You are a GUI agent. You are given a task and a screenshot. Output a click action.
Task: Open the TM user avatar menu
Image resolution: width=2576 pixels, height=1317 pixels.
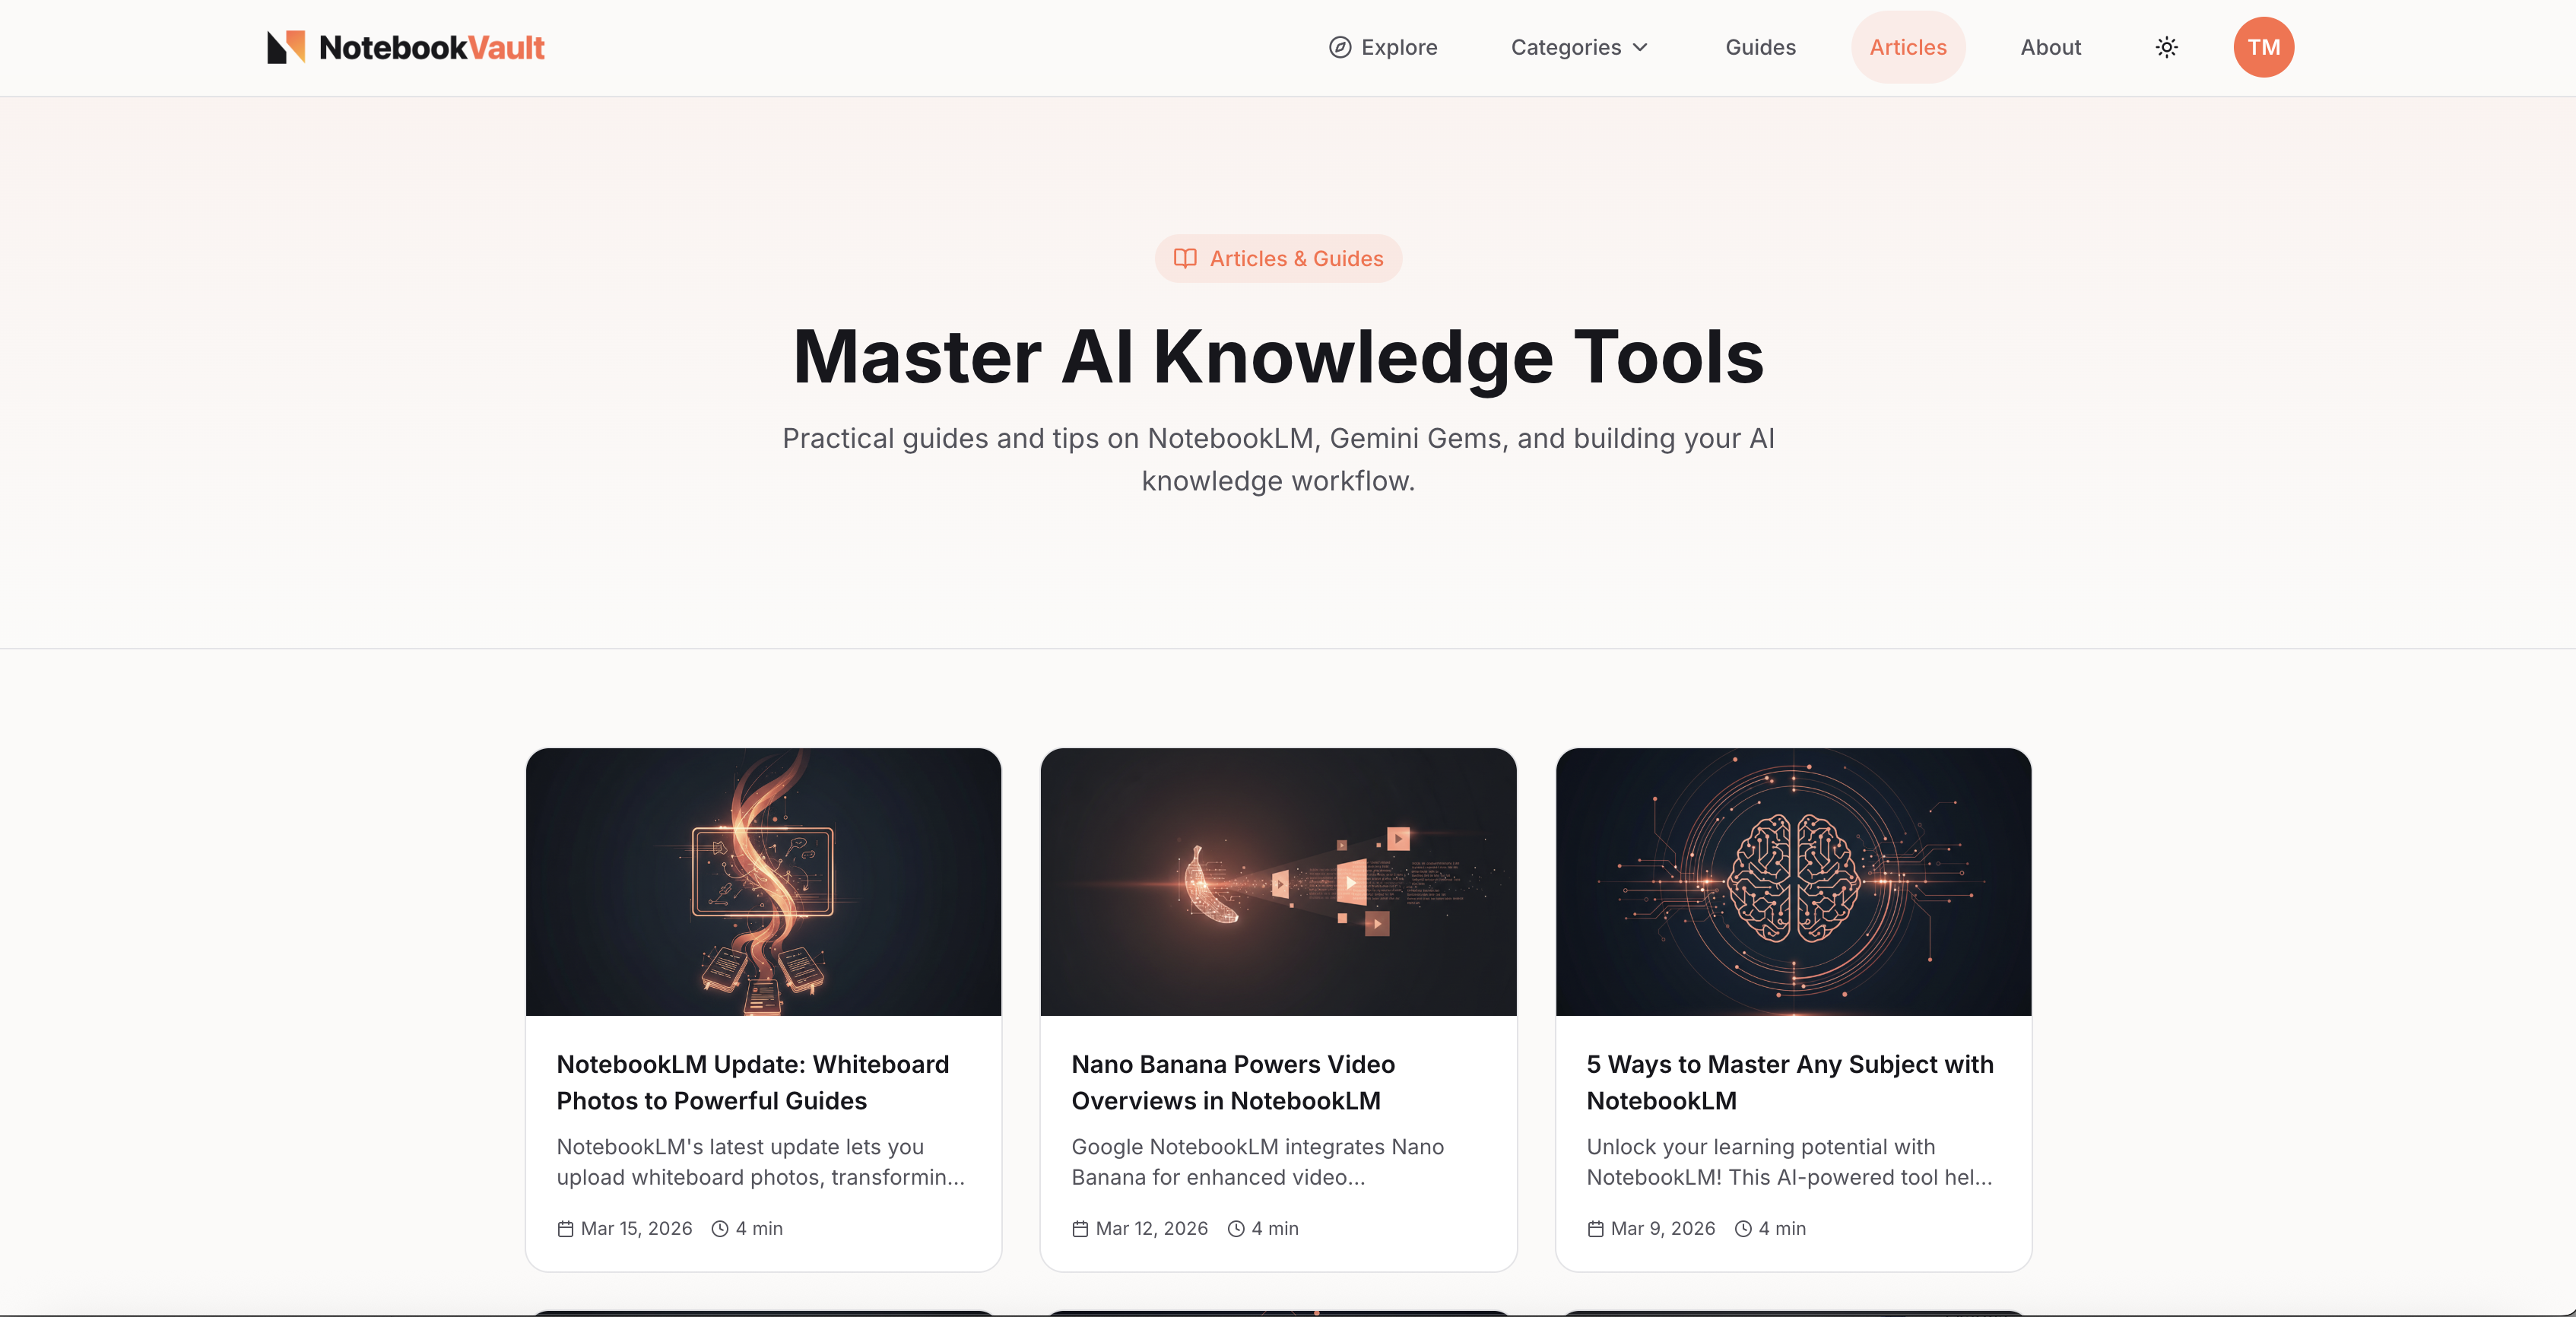2263,47
